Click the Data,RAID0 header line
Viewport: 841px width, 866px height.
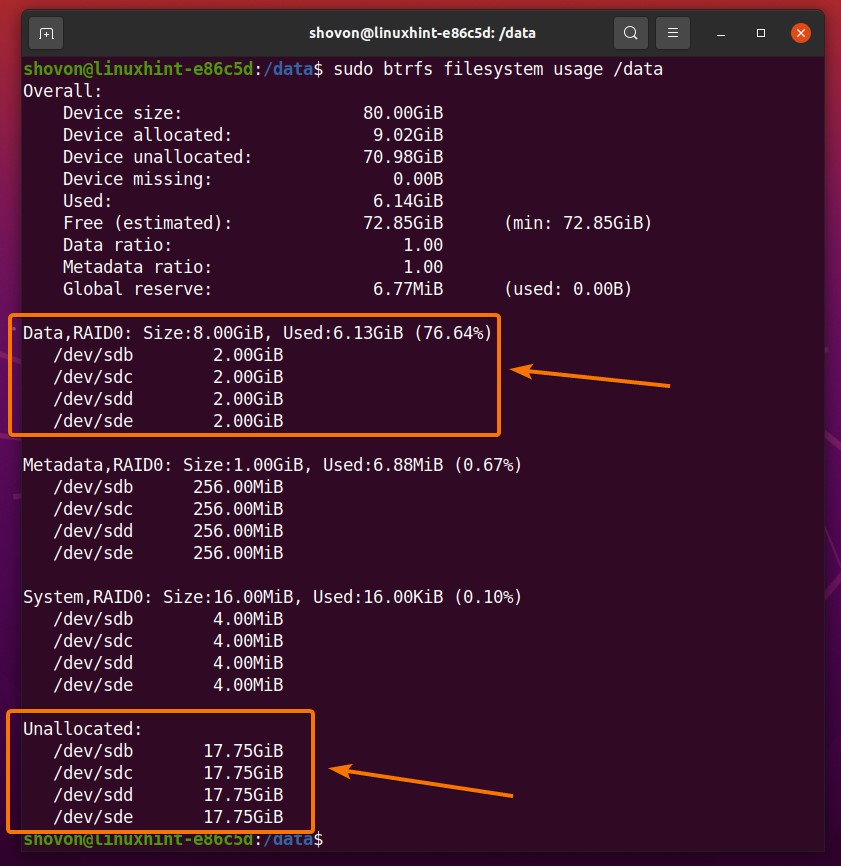click(x=257, y=333)
